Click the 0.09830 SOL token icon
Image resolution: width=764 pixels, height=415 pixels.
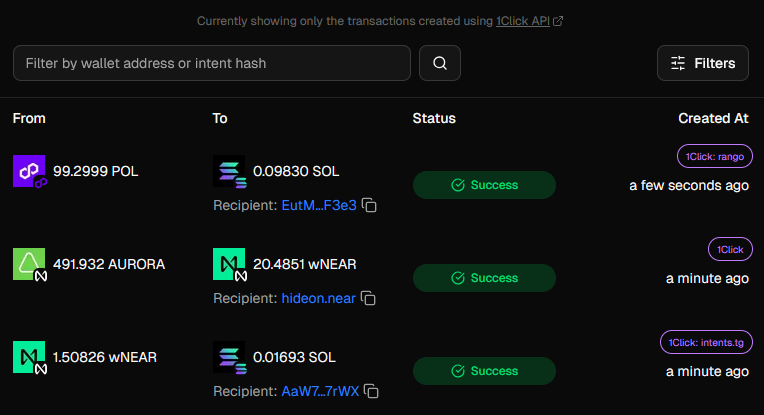[229, 171]
